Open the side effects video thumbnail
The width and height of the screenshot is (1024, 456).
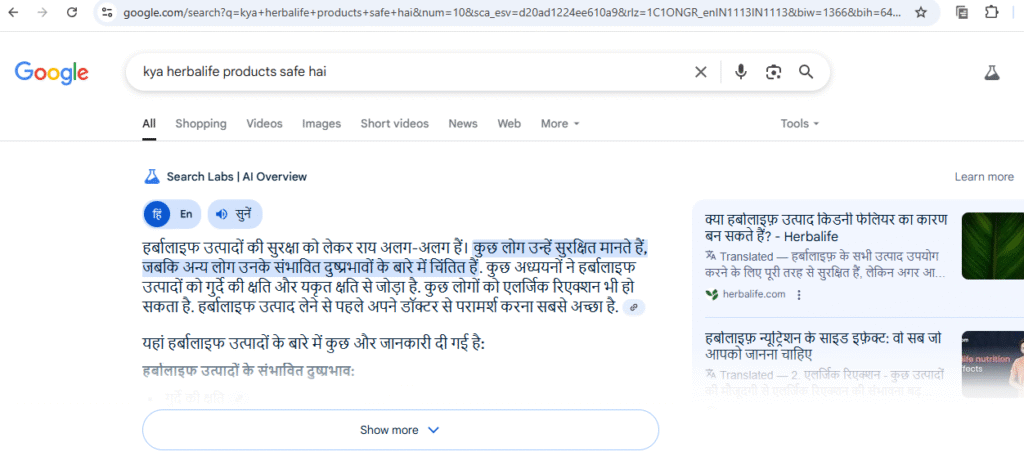[993, 365]
